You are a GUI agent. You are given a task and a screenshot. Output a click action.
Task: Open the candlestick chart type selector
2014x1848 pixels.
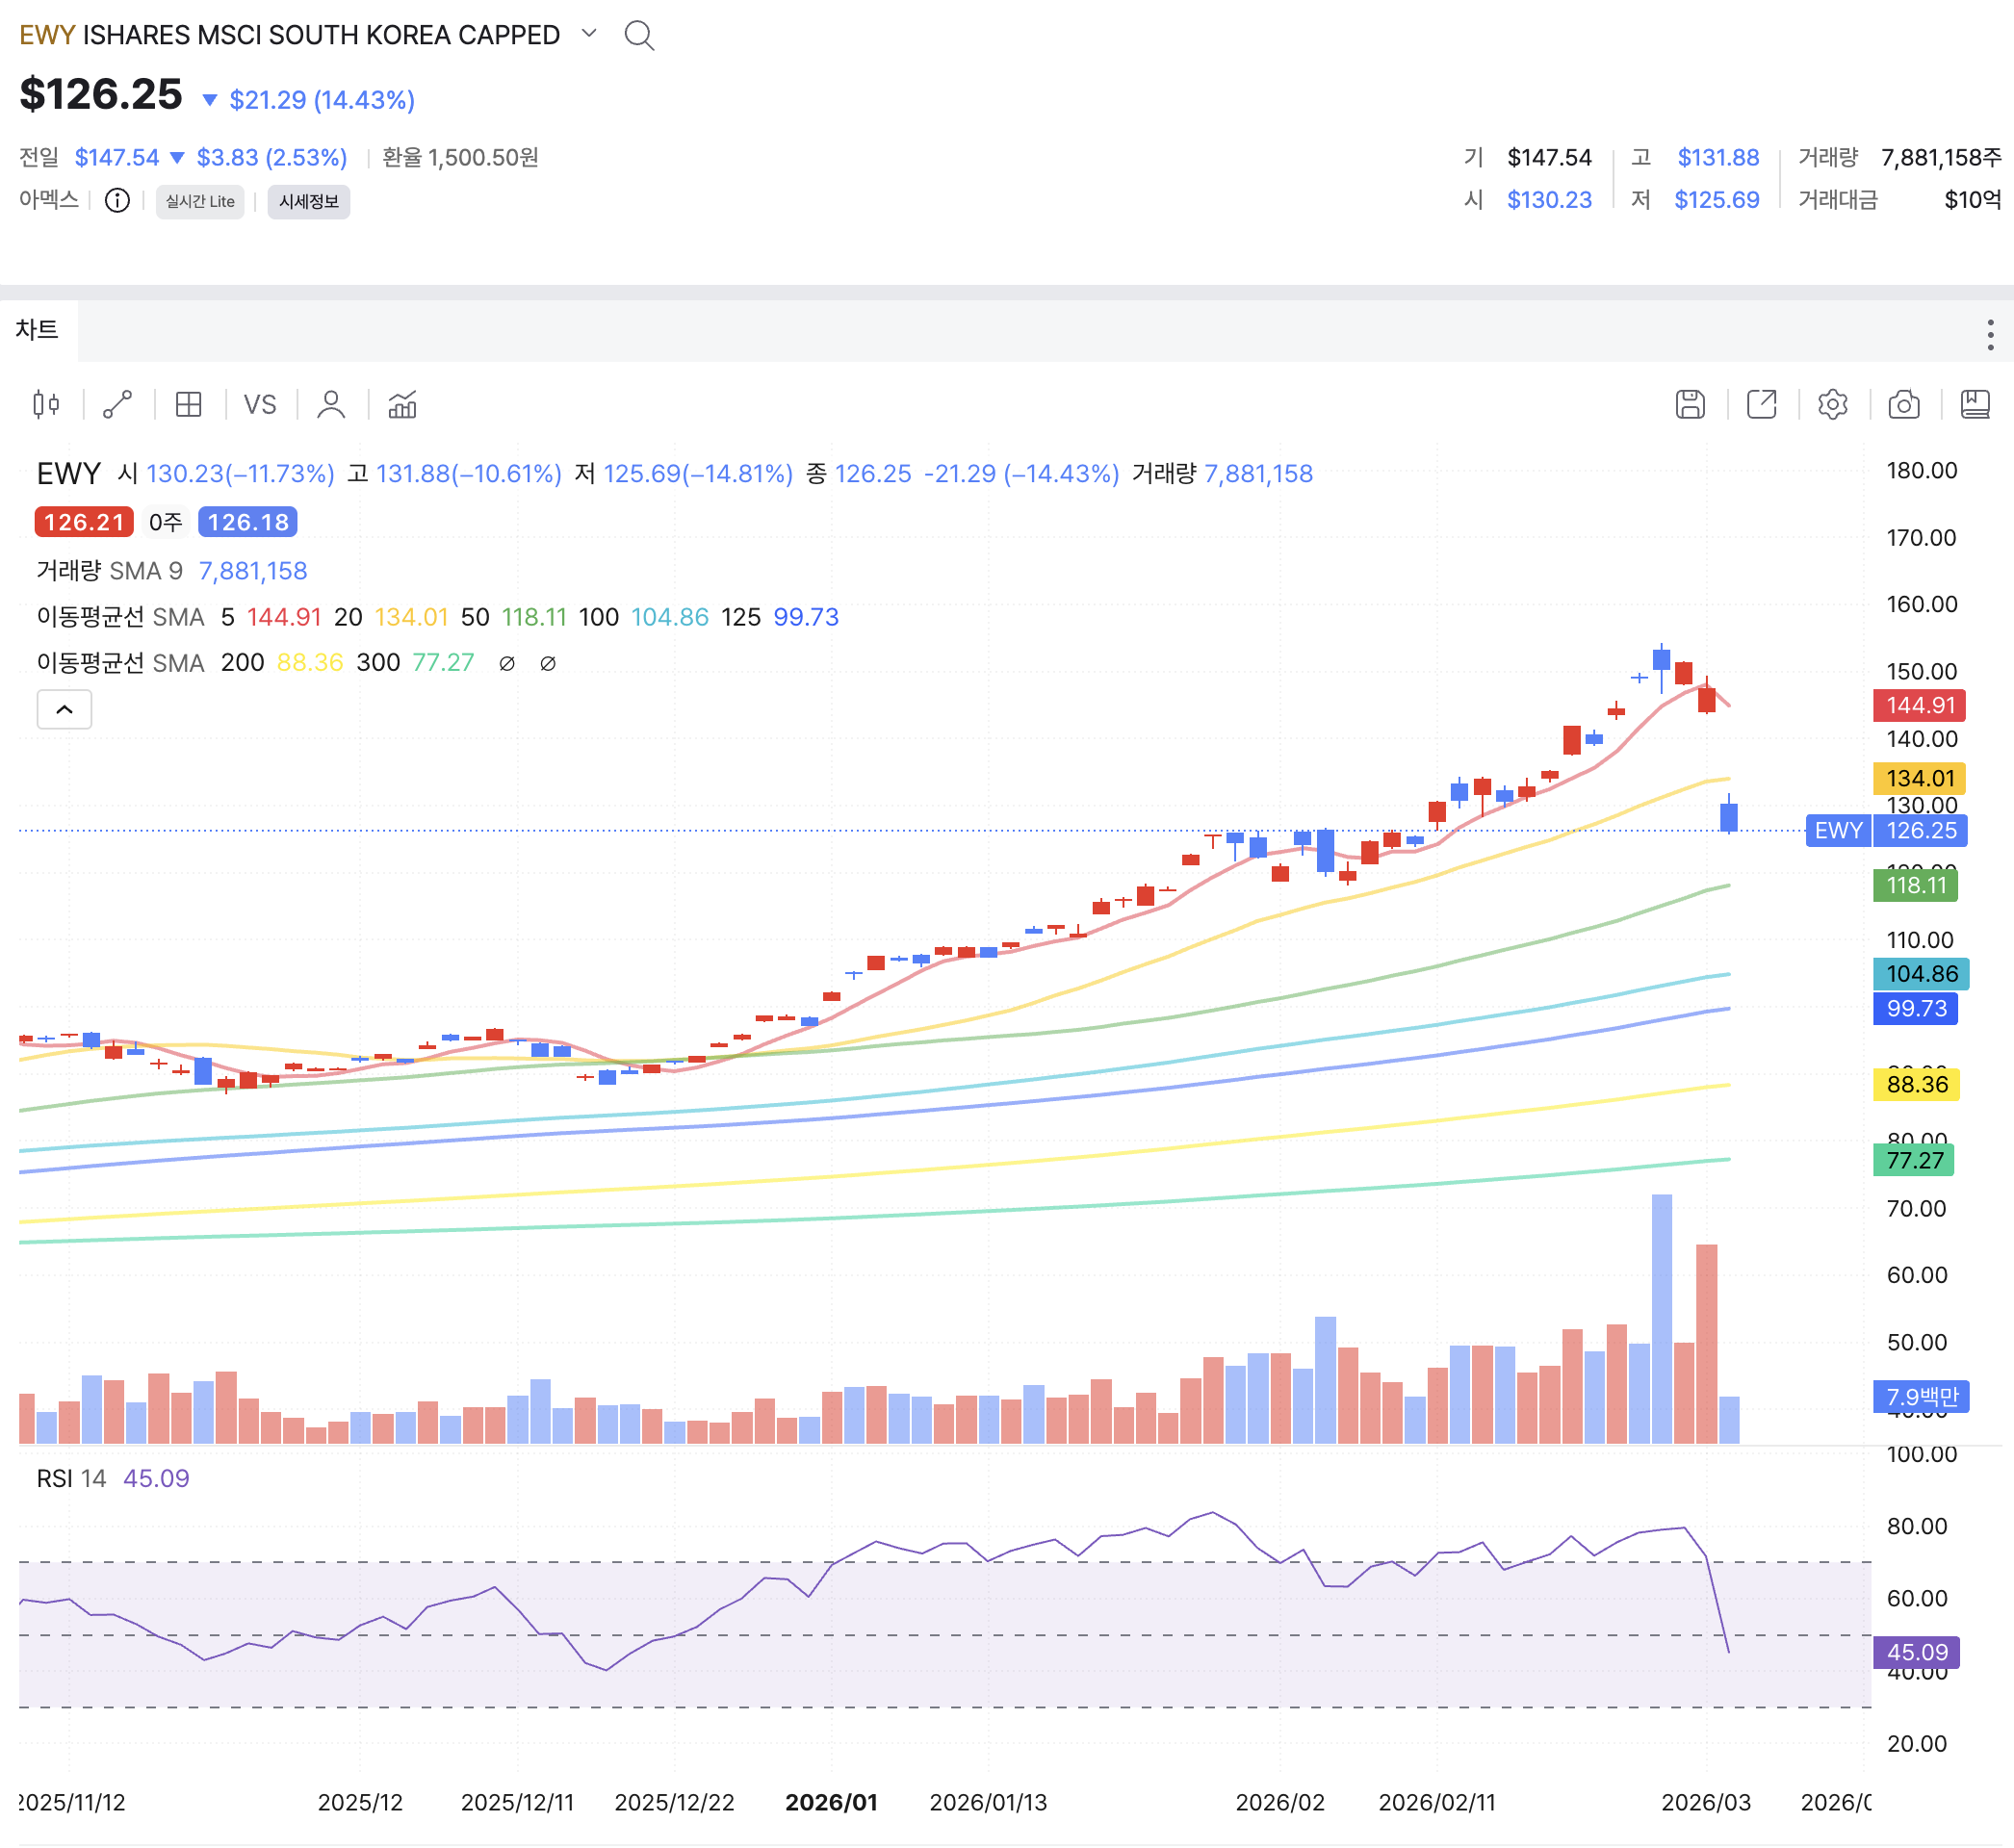point(46,405)
